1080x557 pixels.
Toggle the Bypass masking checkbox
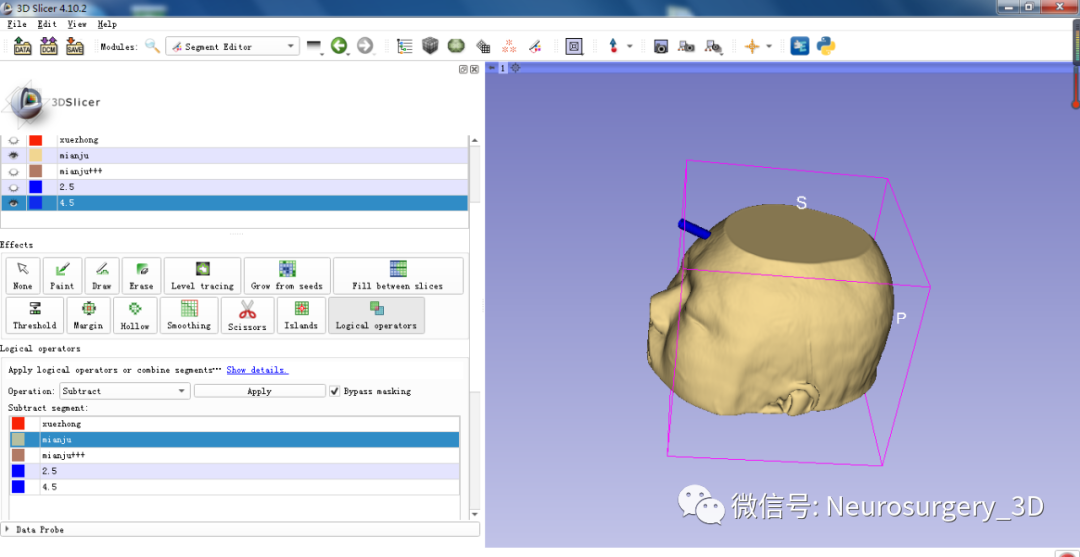tap(335, 391)
